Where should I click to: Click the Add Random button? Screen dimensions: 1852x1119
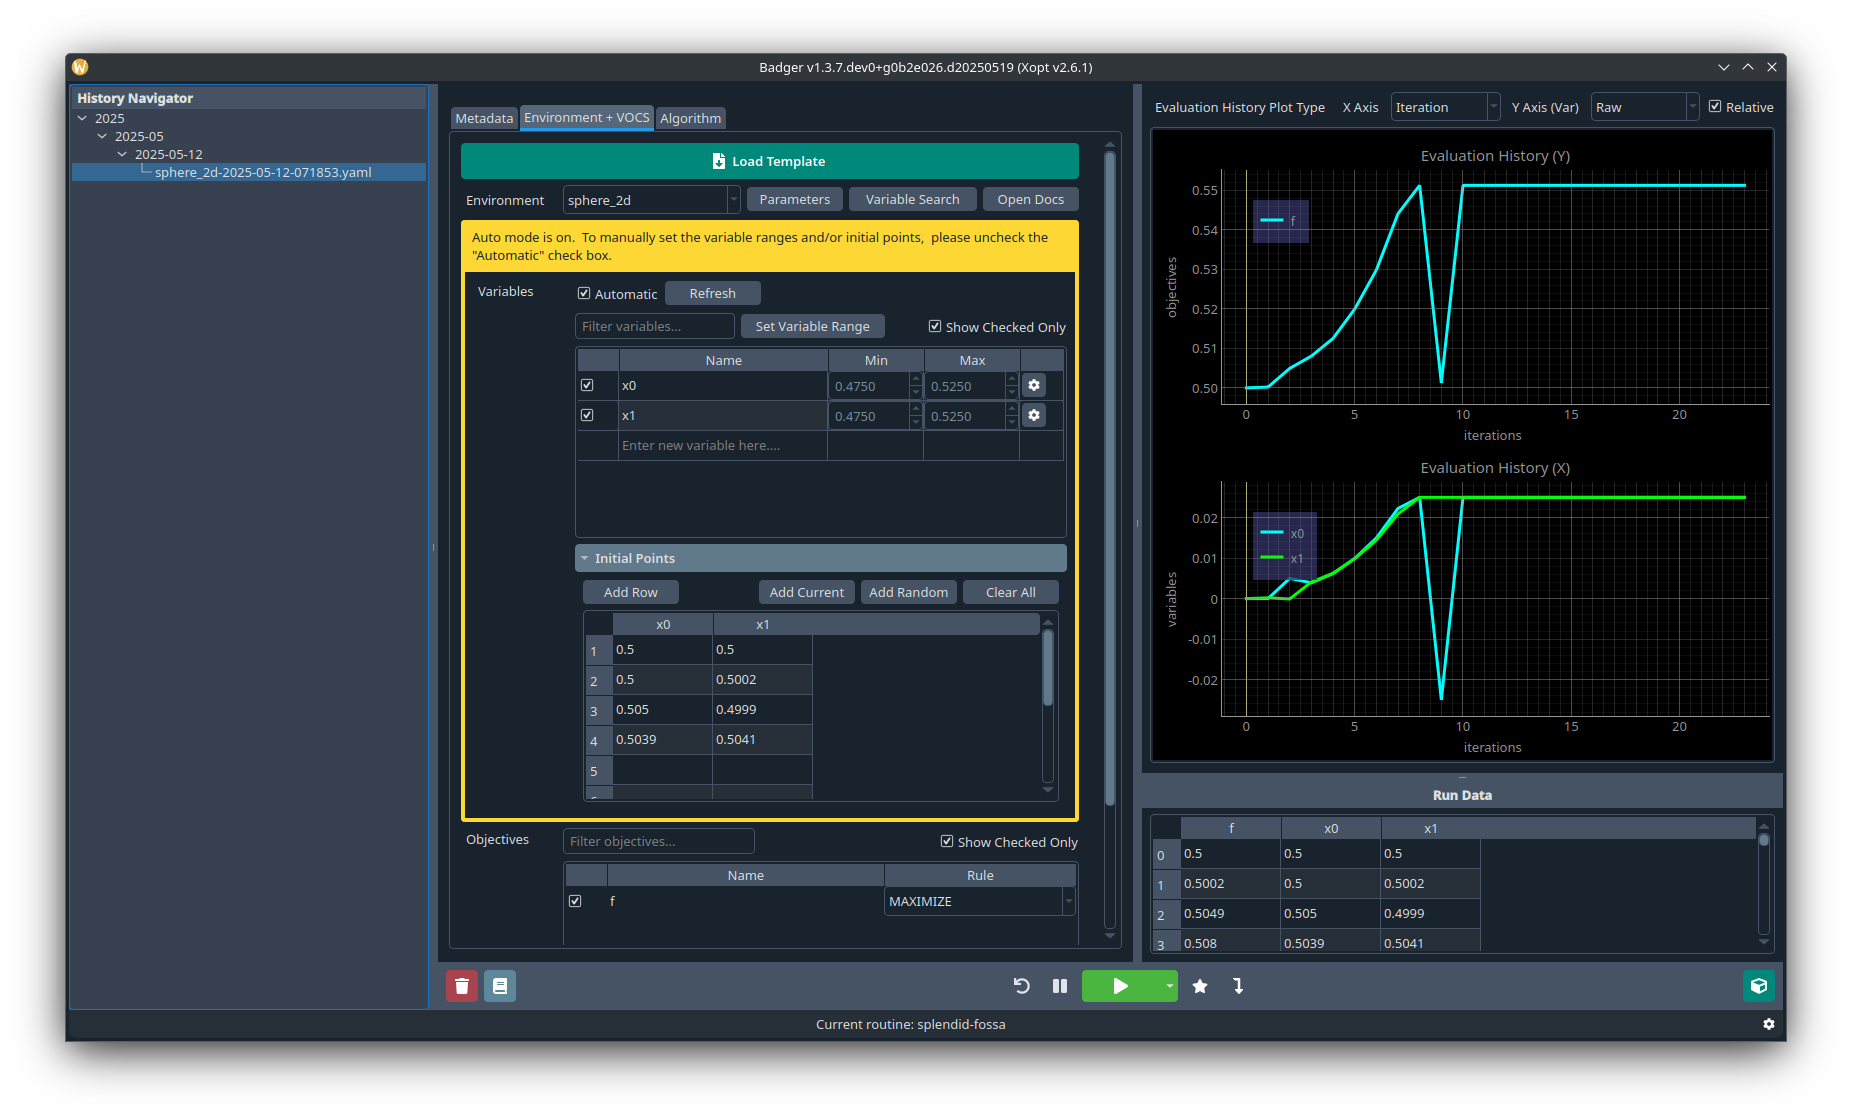908,592
